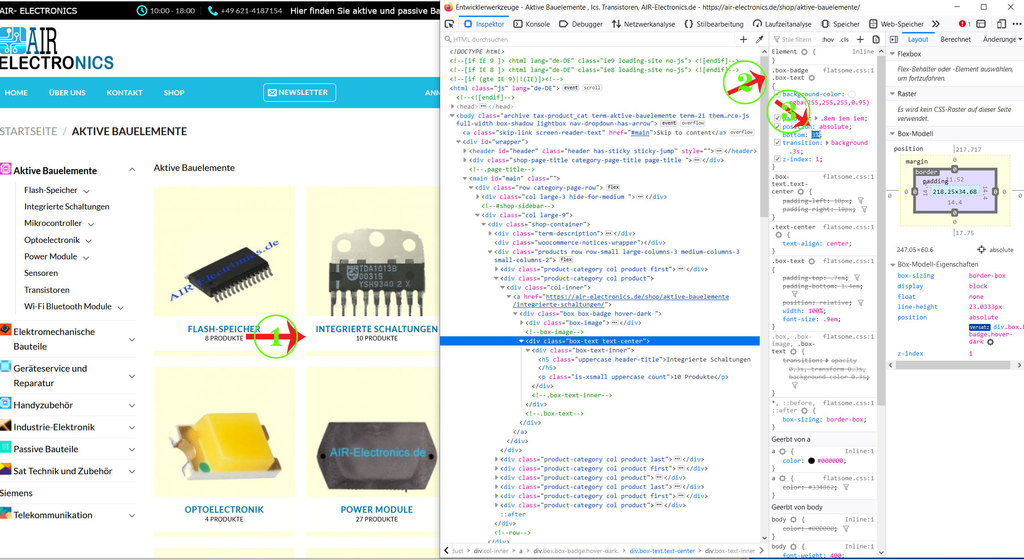
Task: Switch to the Debugger tab
Action: pyautogui.click(x=581, y=24)
